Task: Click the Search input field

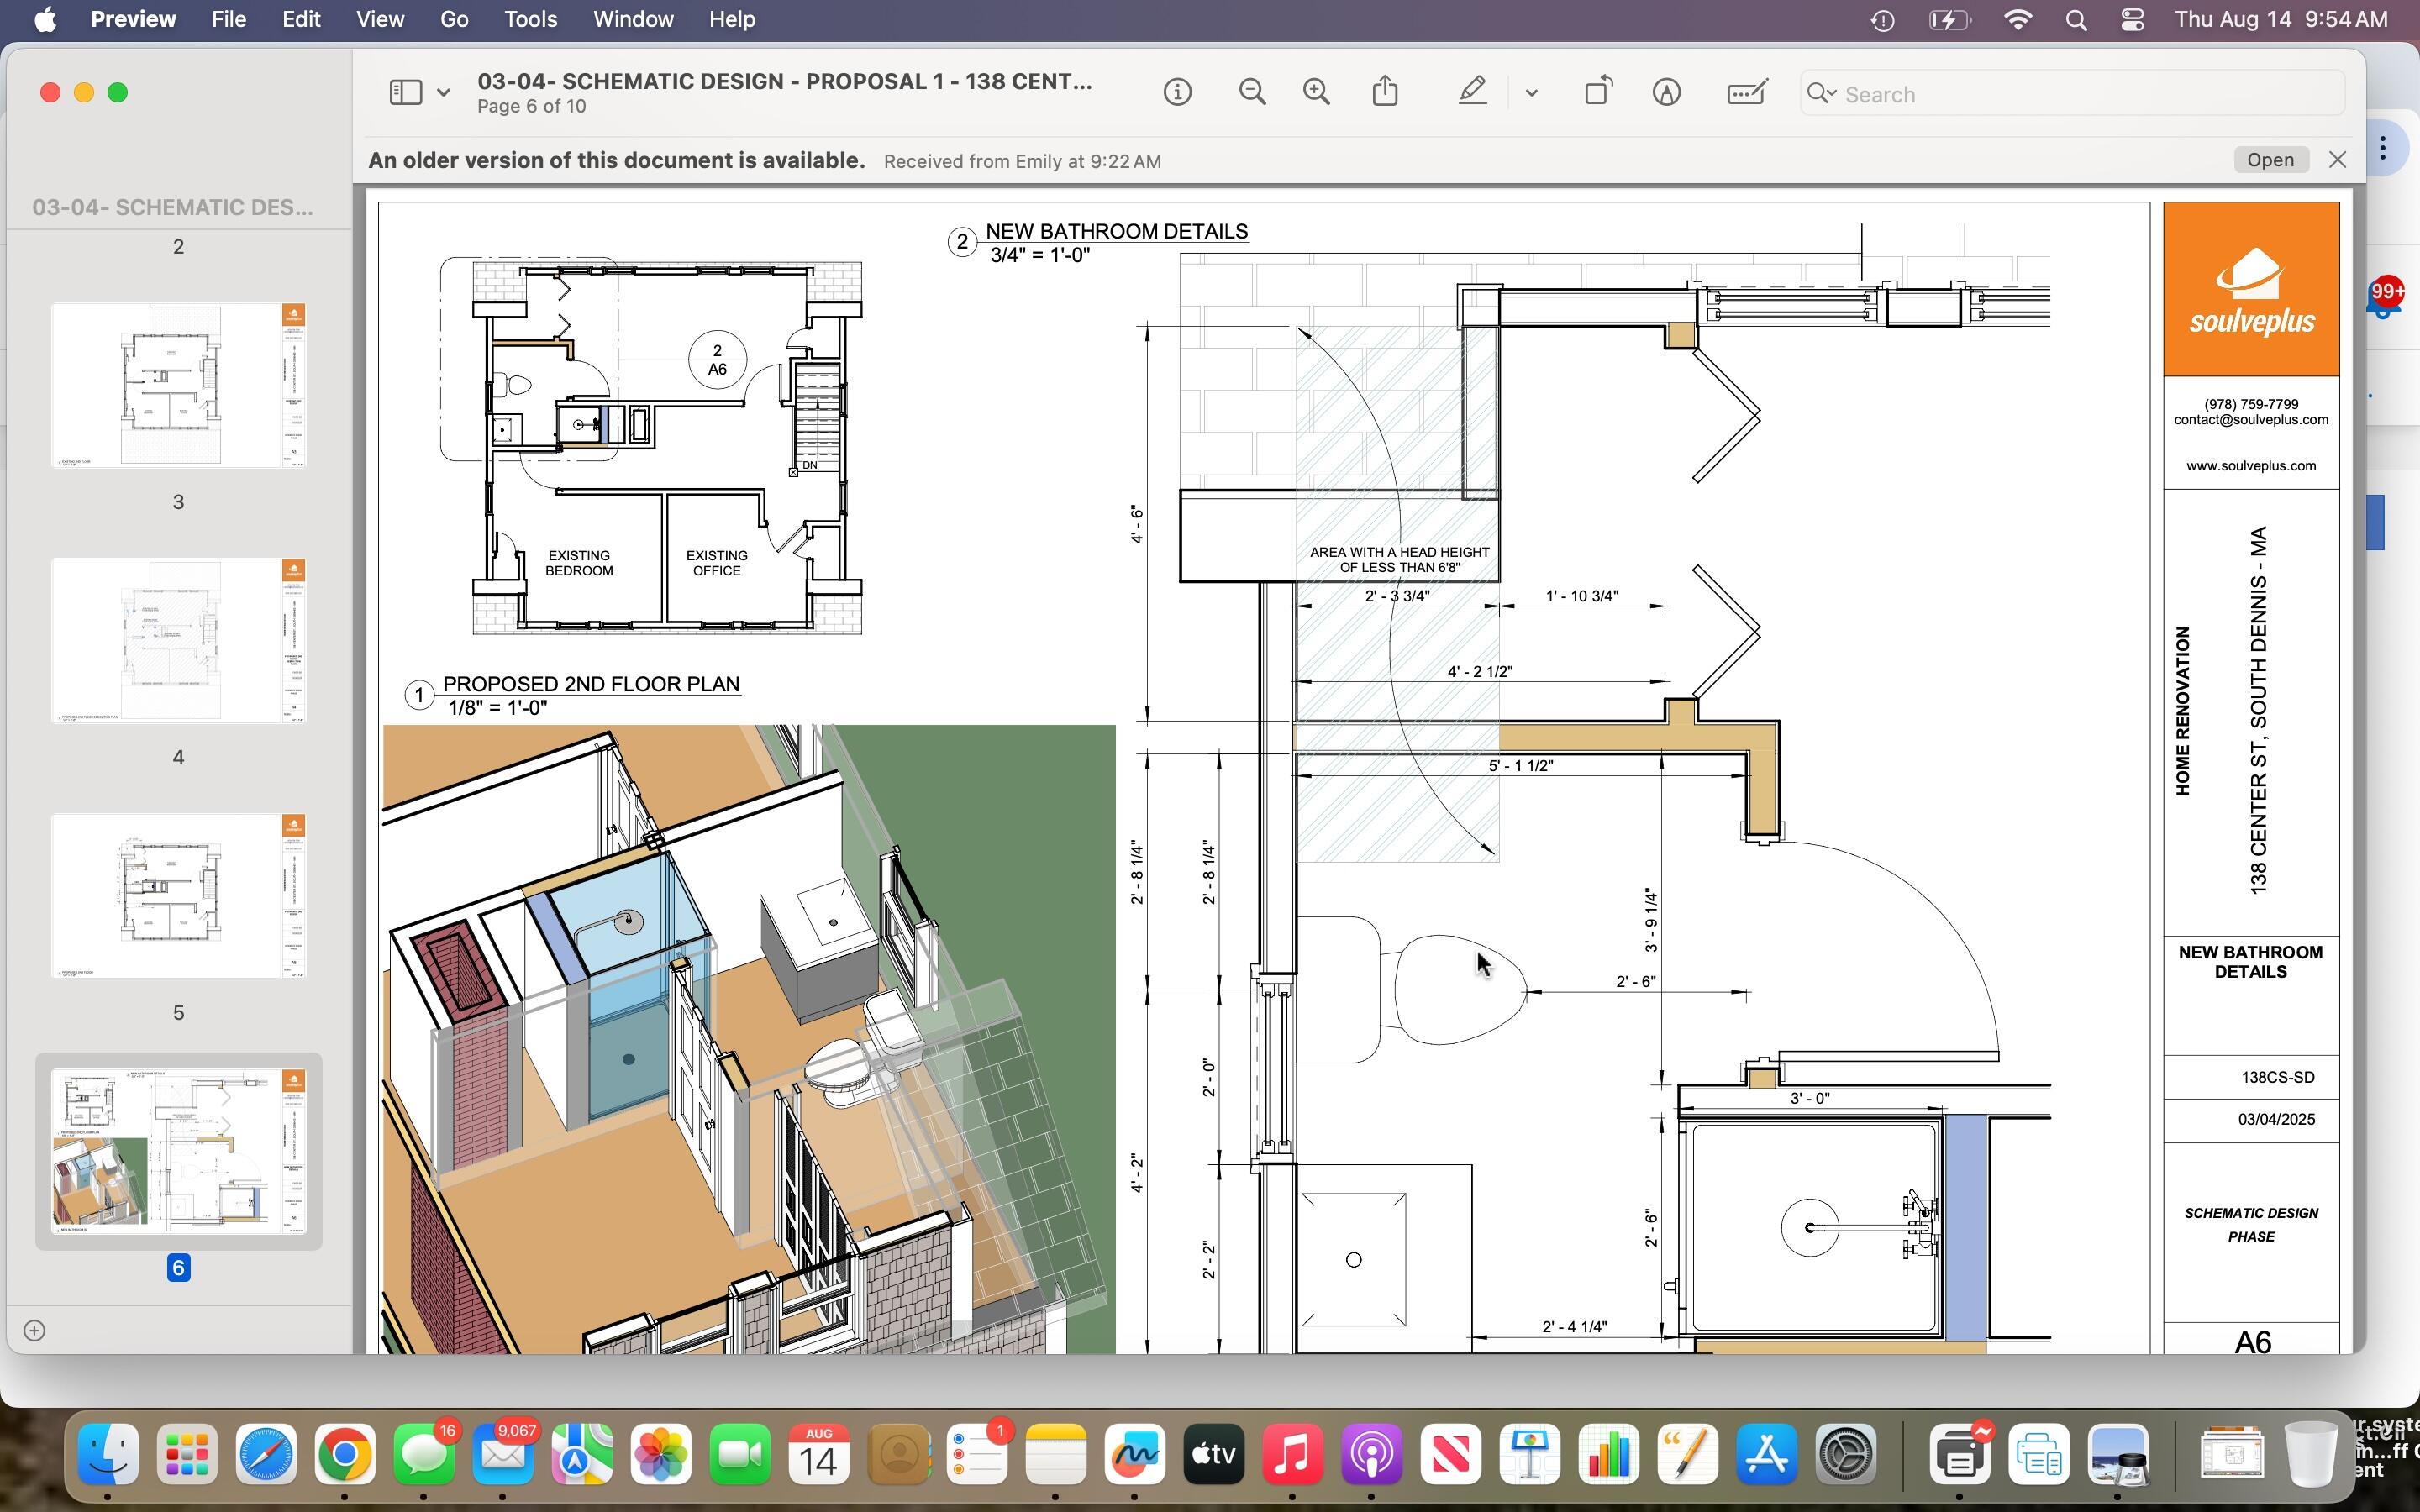Action: pyautogui.click(x=2080, y=94)
